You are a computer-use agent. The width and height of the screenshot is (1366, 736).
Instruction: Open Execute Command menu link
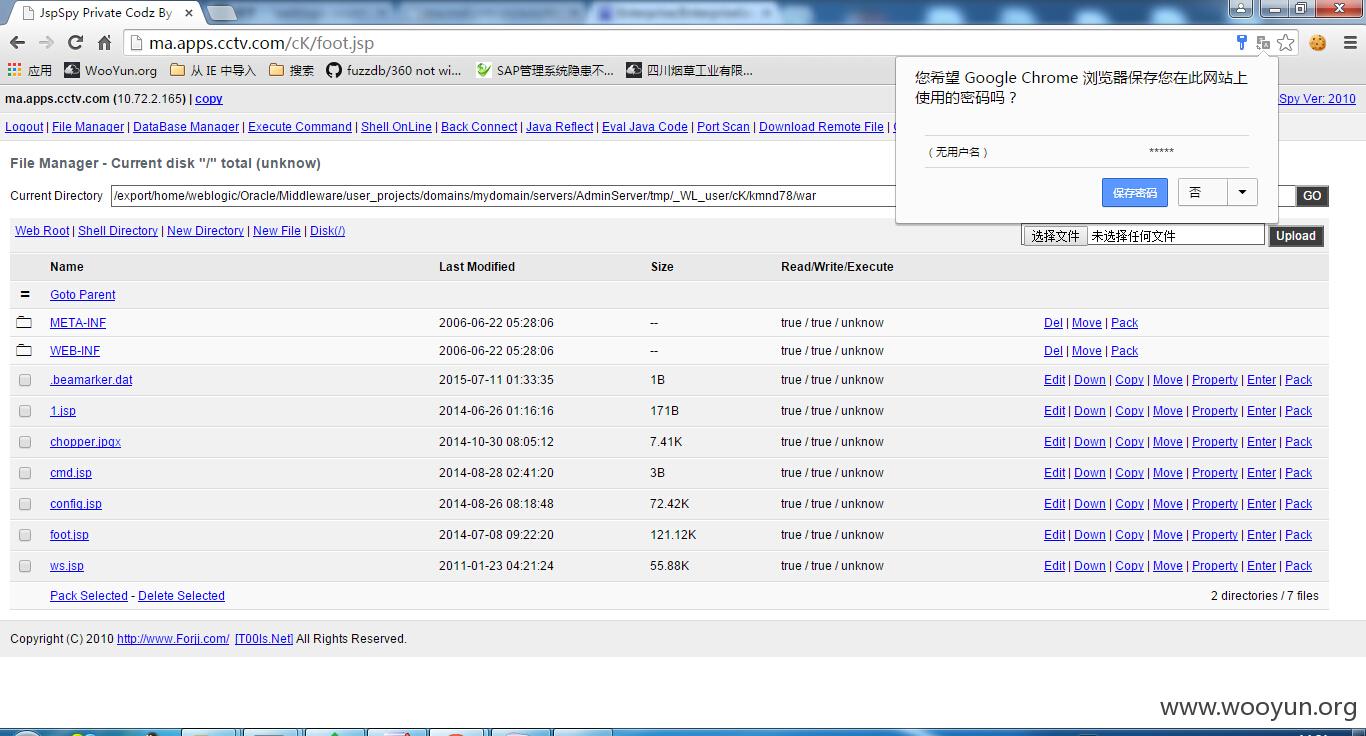[x=300, y=127]
